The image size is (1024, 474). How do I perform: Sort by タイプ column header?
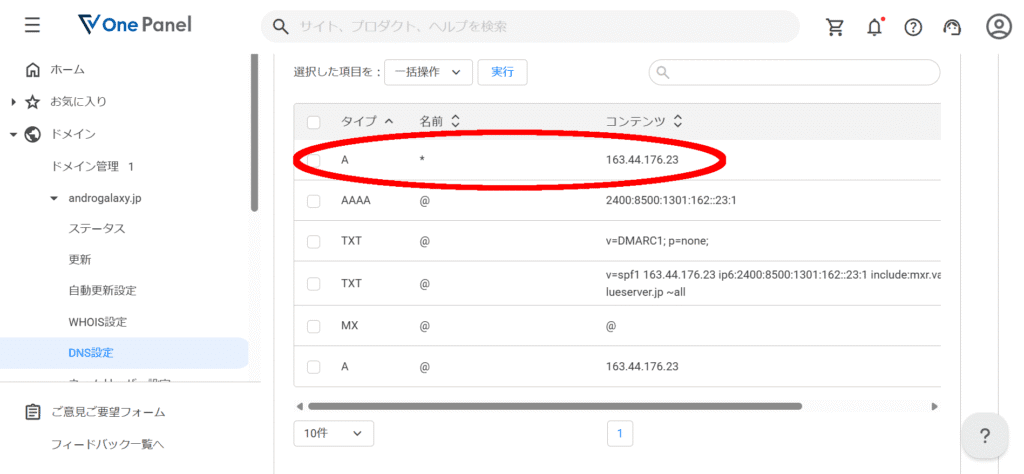pyautogui.click(x=367, y=121)
